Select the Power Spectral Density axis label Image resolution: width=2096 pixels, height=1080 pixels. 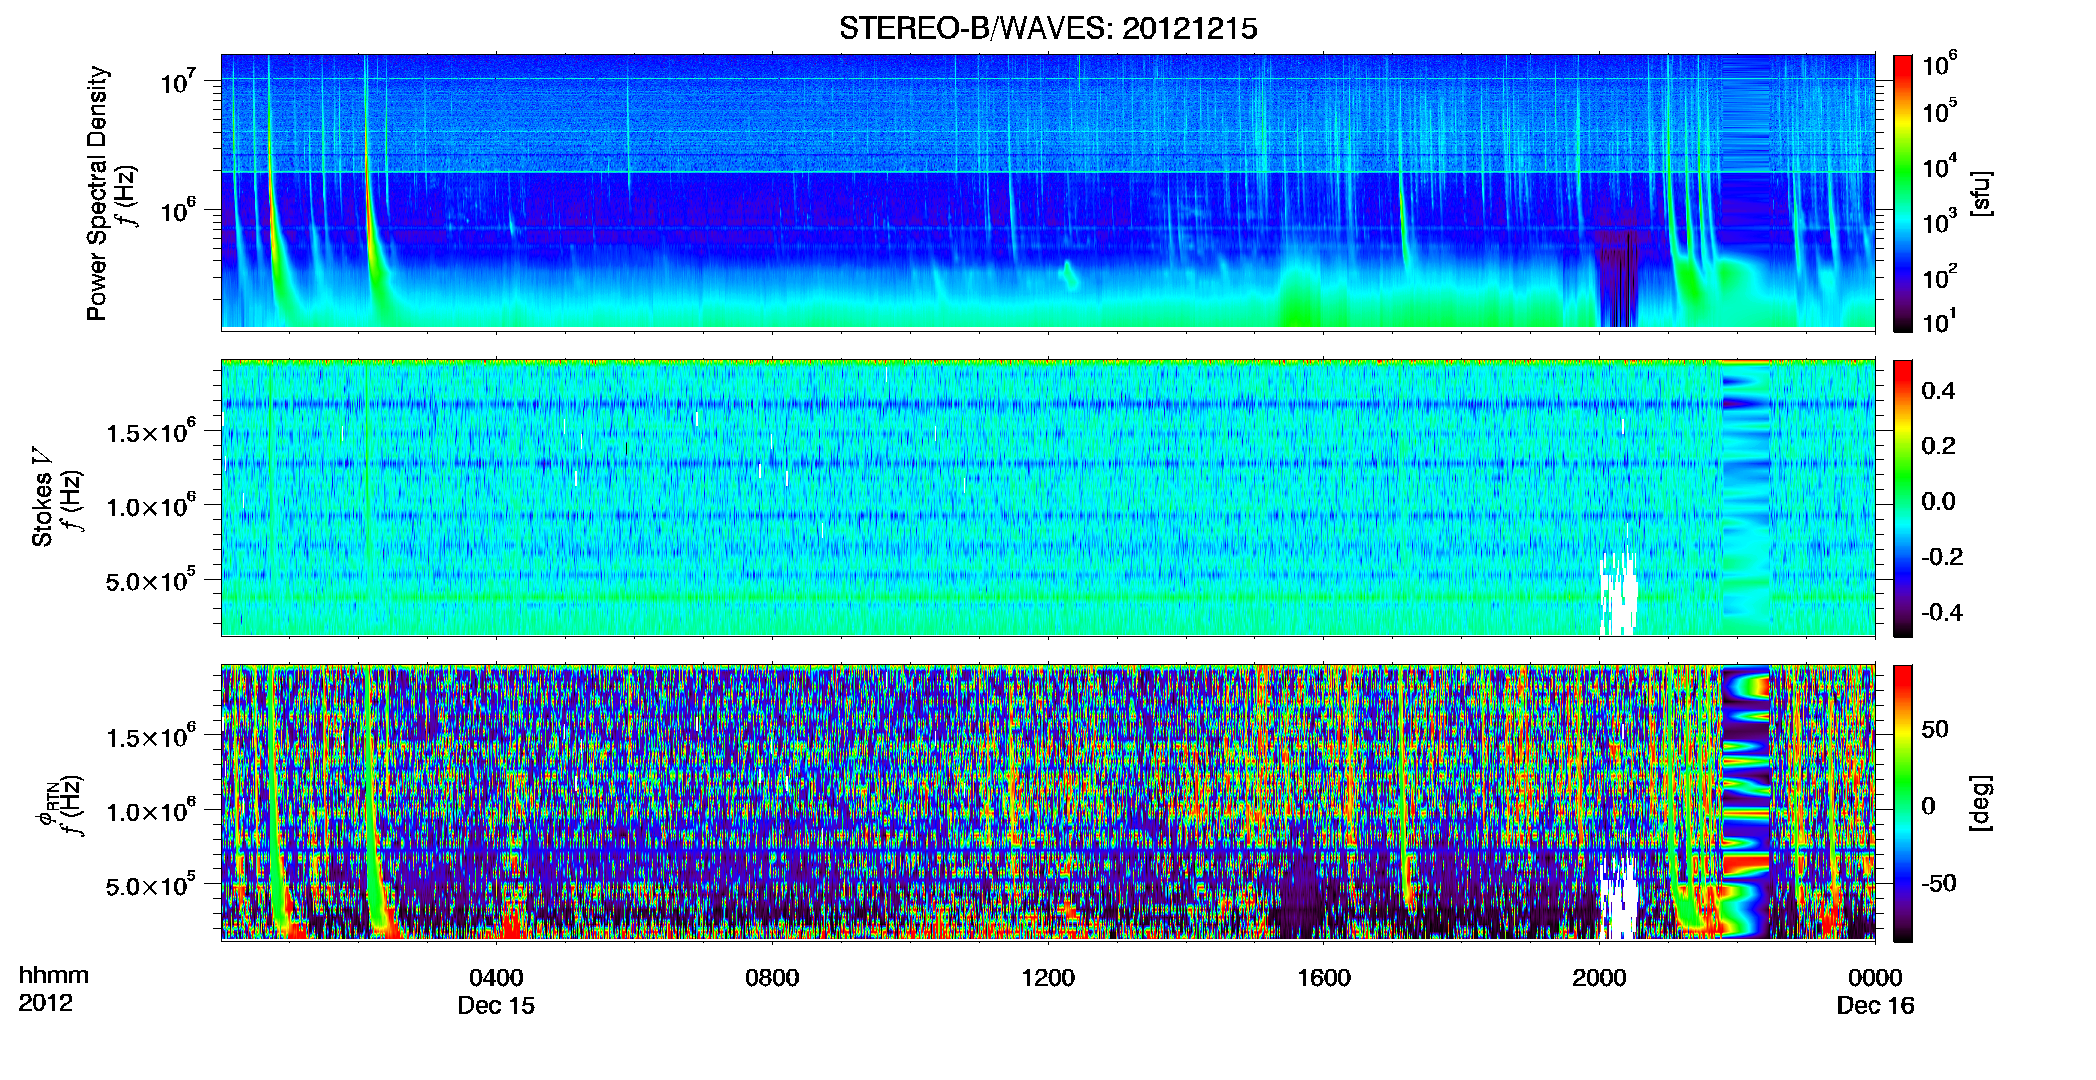point(97,193)
